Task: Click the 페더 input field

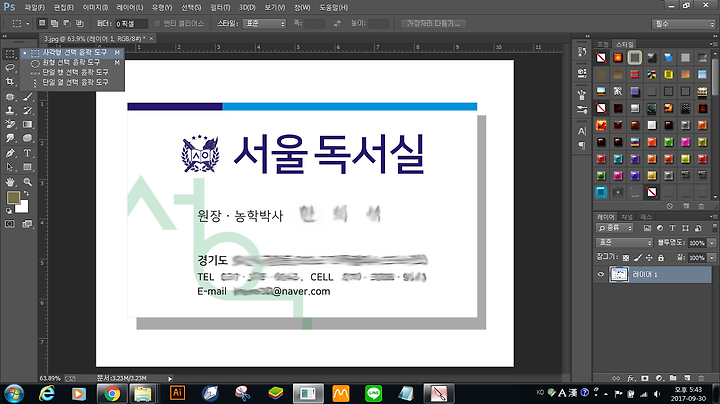Action: coord(131,23)
